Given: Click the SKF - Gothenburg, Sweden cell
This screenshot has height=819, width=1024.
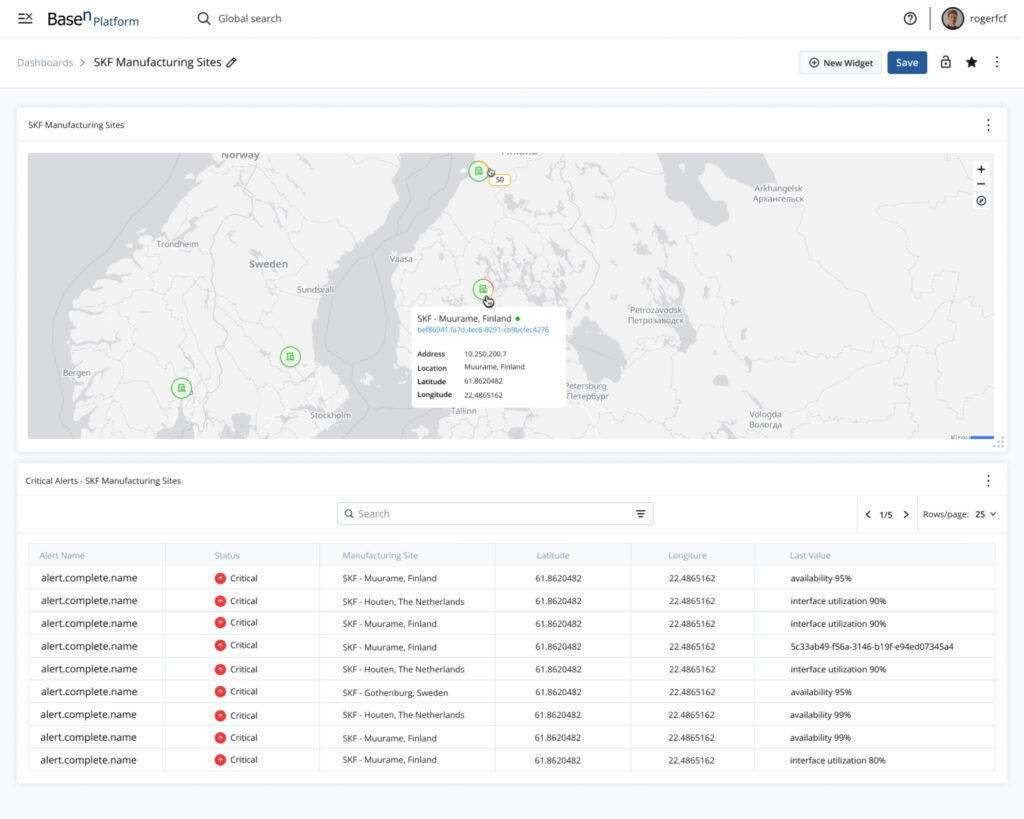Looking at the screenshot, I should tap(395, 692).
